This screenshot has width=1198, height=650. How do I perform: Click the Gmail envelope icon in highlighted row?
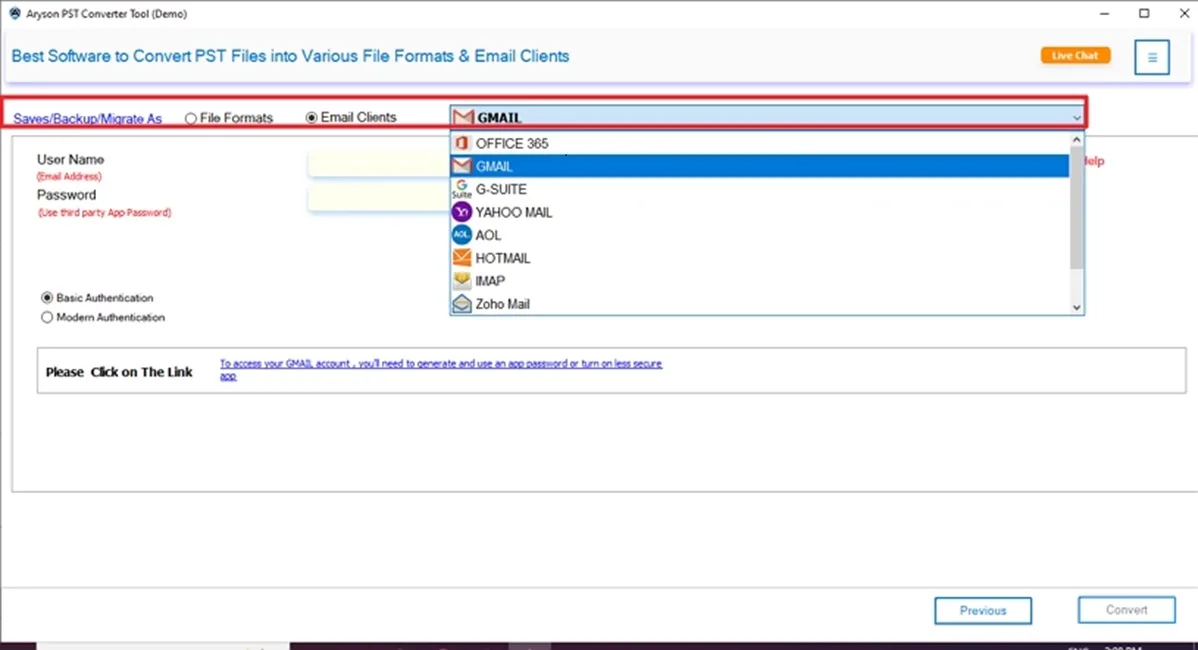coord(461,166)
